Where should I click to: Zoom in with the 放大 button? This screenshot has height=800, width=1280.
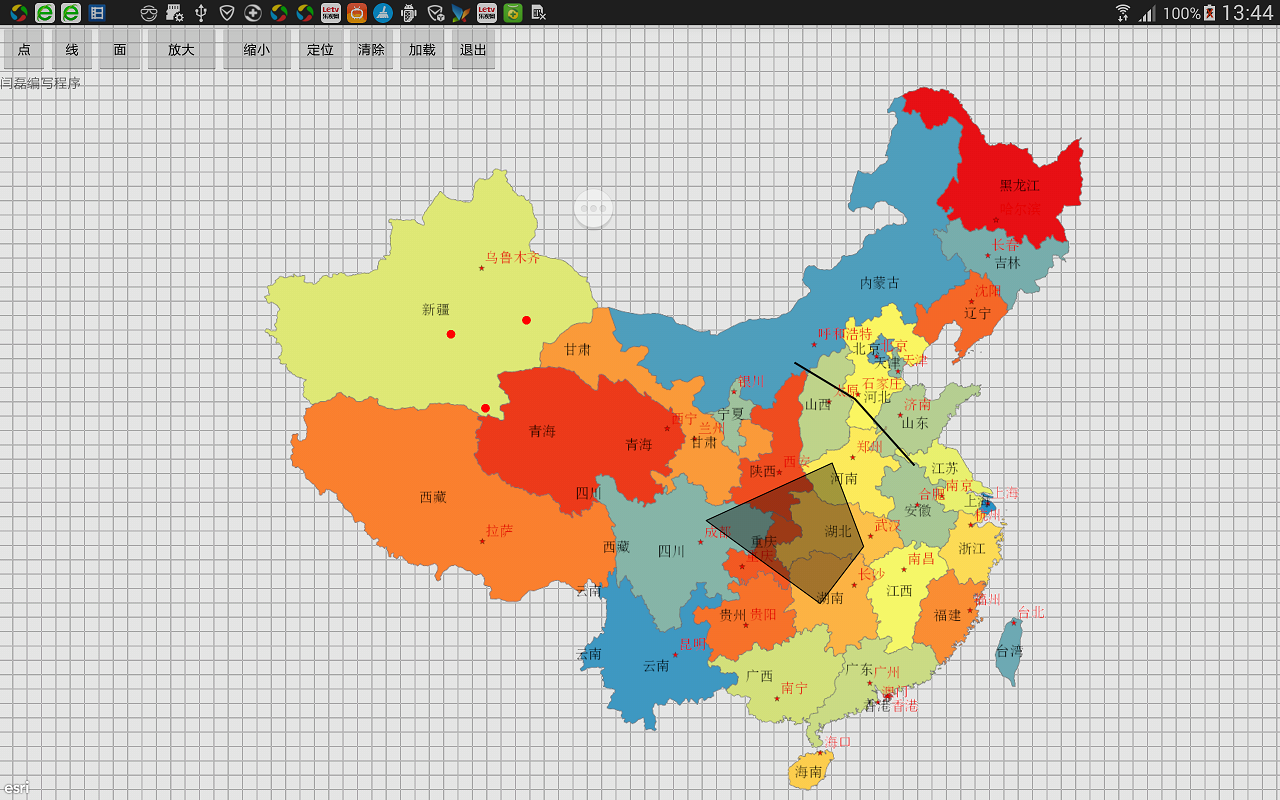click(x=181, y=49)
